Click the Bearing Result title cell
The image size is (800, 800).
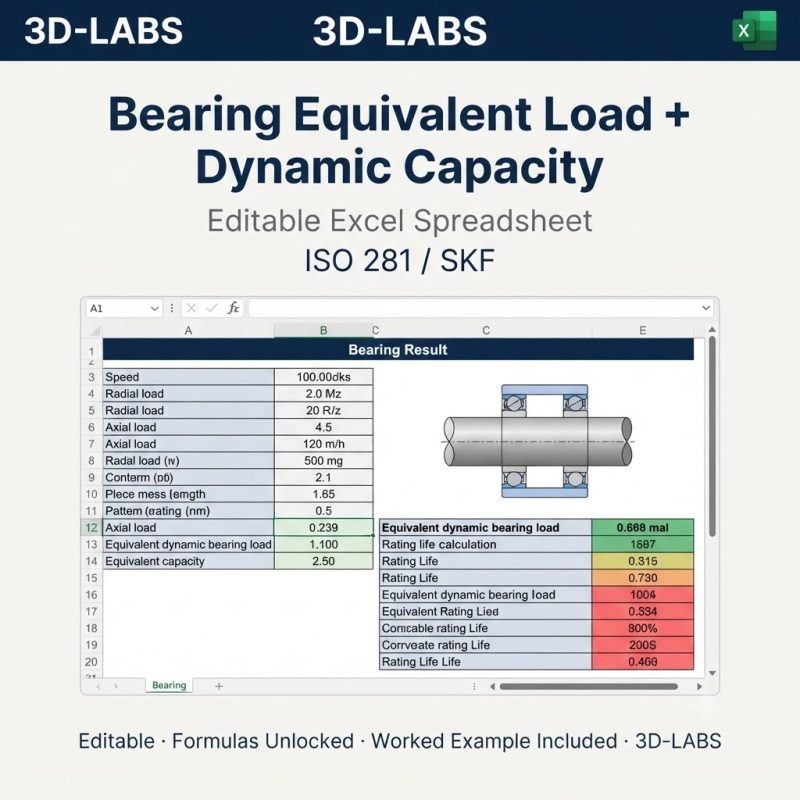398,349
